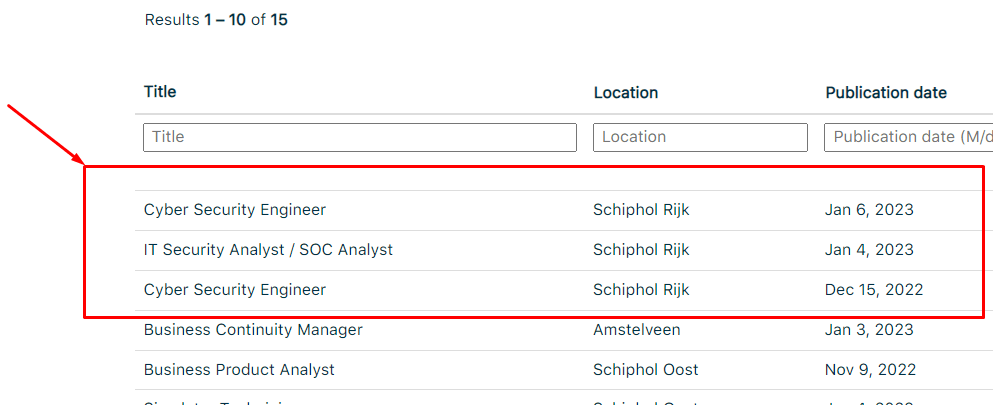This screenshot has width=993, height=405.
Task: Open Cyber Security Engineer posted Dec 15, 2022
Action: (x=235, y=290)
